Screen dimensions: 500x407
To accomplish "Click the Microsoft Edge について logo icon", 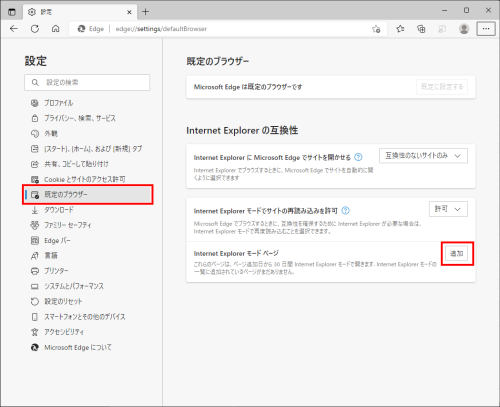I will pyautogui.click(x=35, y=347).
